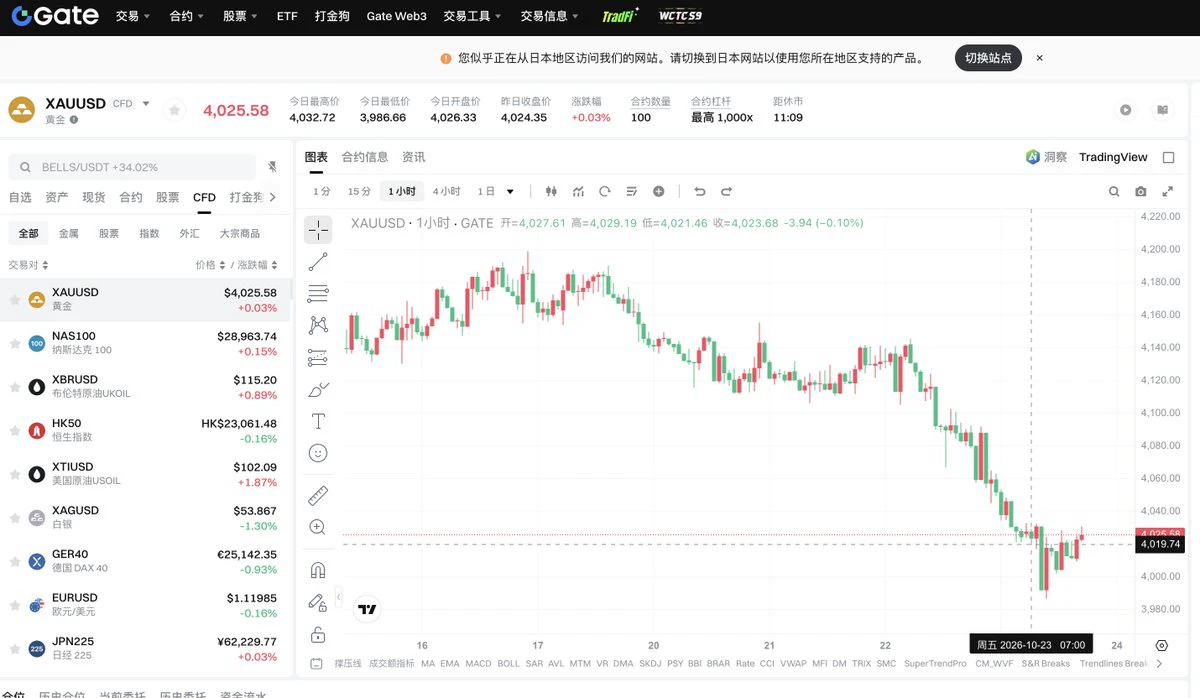Image resolution: width=1200 pixels, height=698 pixels.
Task: Take a chart snapshot with camera icon
Action: coord(1141,191)
